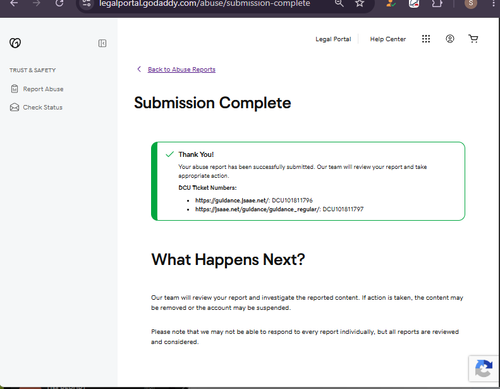Click the Submission Complete heading
The width and height of the screenshot is (500, 389).
212,103
